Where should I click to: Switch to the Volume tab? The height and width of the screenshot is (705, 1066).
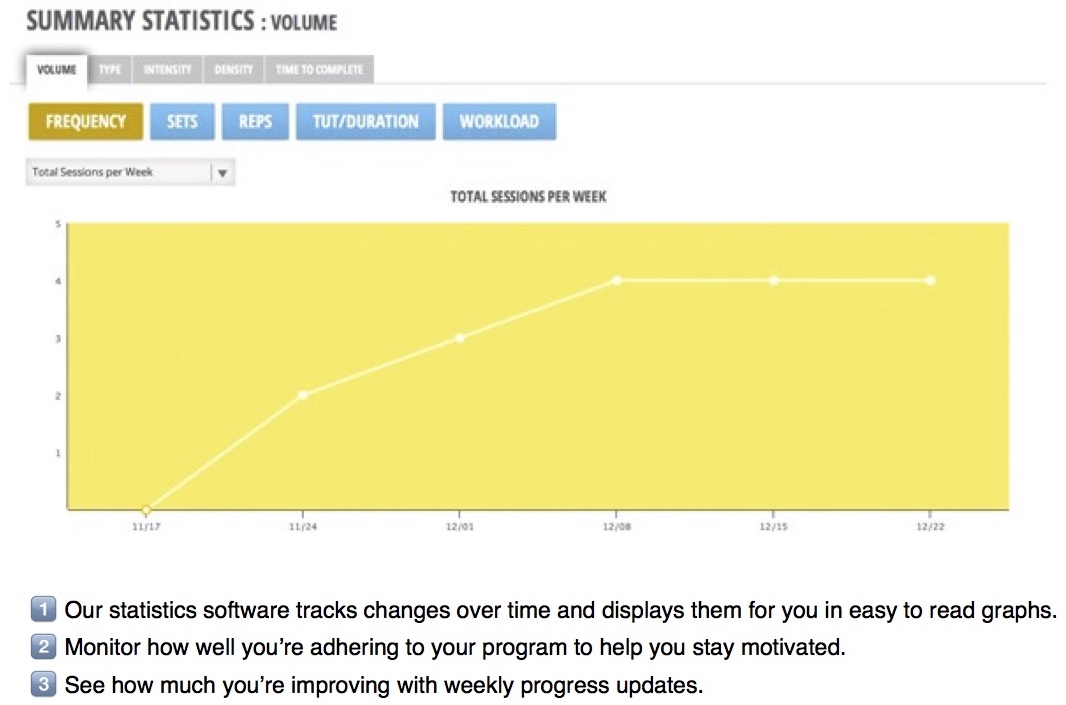(56, 69)
